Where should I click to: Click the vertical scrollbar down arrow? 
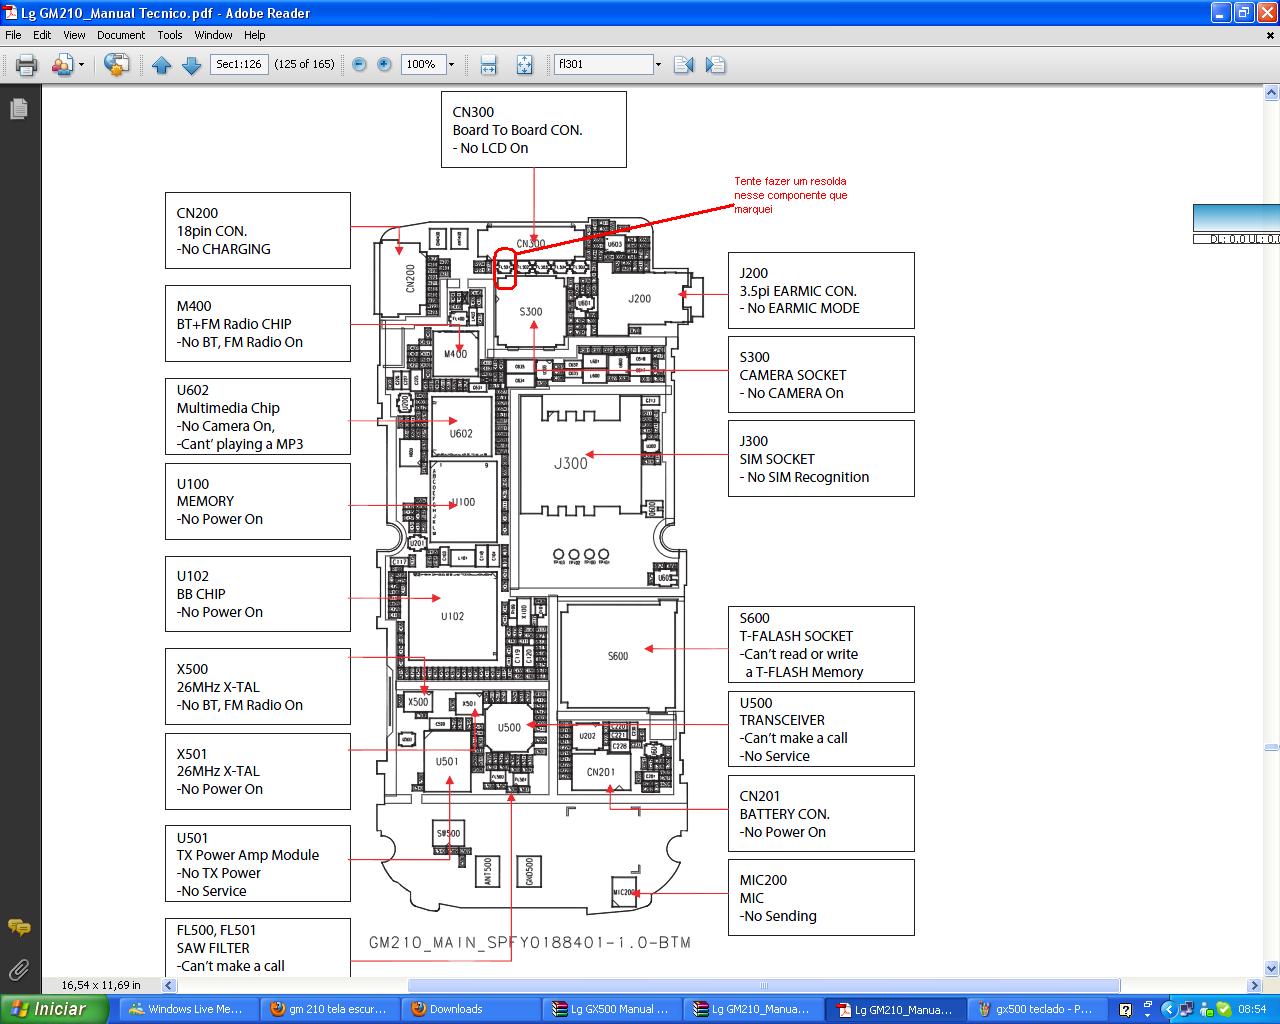point(1271,968)
